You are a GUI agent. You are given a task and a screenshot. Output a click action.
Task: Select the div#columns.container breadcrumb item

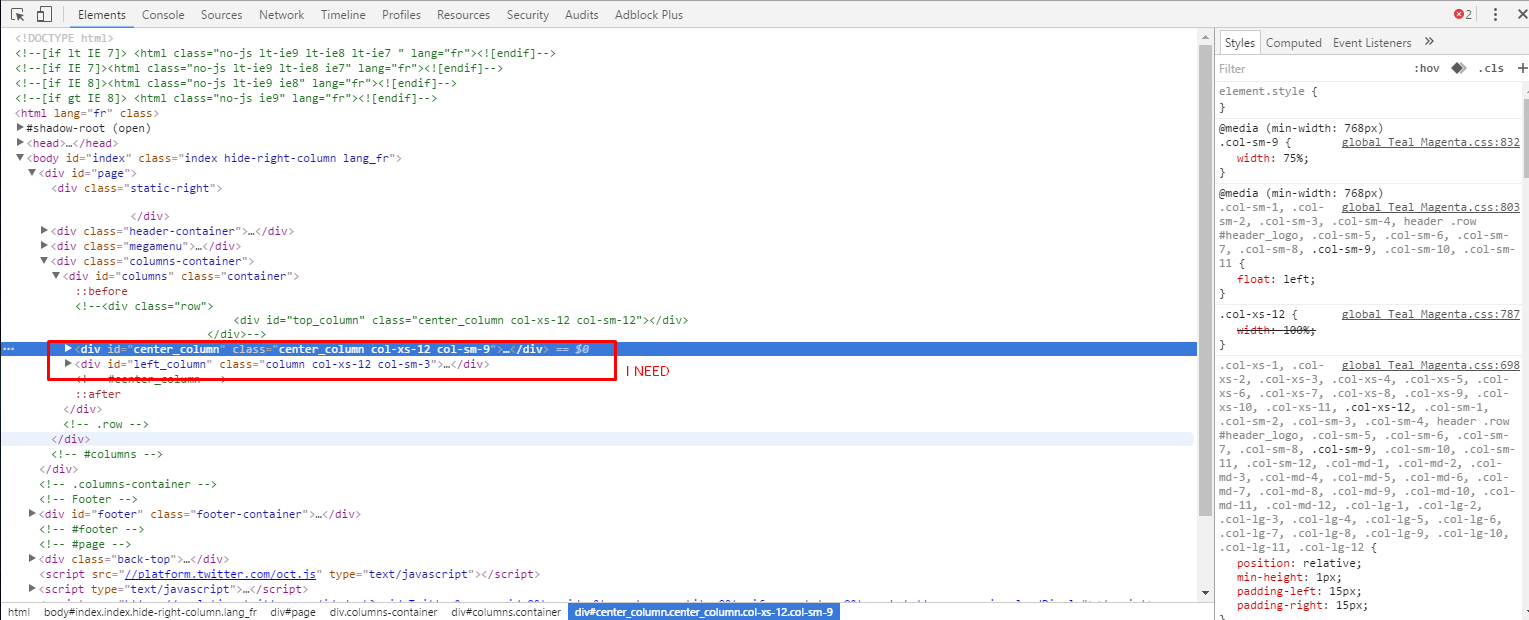[x=506, y=612]
